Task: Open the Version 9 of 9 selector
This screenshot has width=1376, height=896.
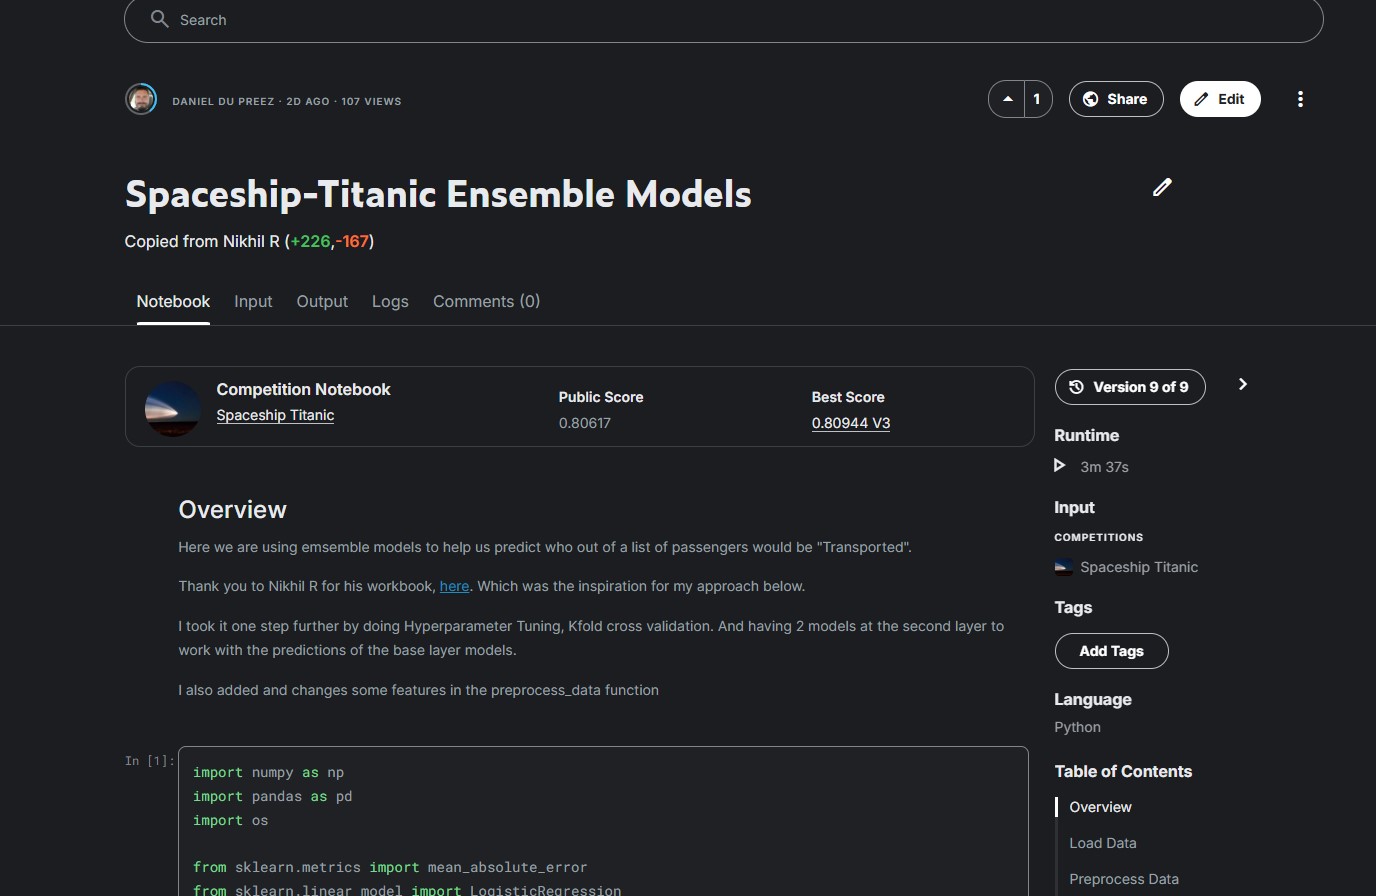Action: [x=1130, y=387]
